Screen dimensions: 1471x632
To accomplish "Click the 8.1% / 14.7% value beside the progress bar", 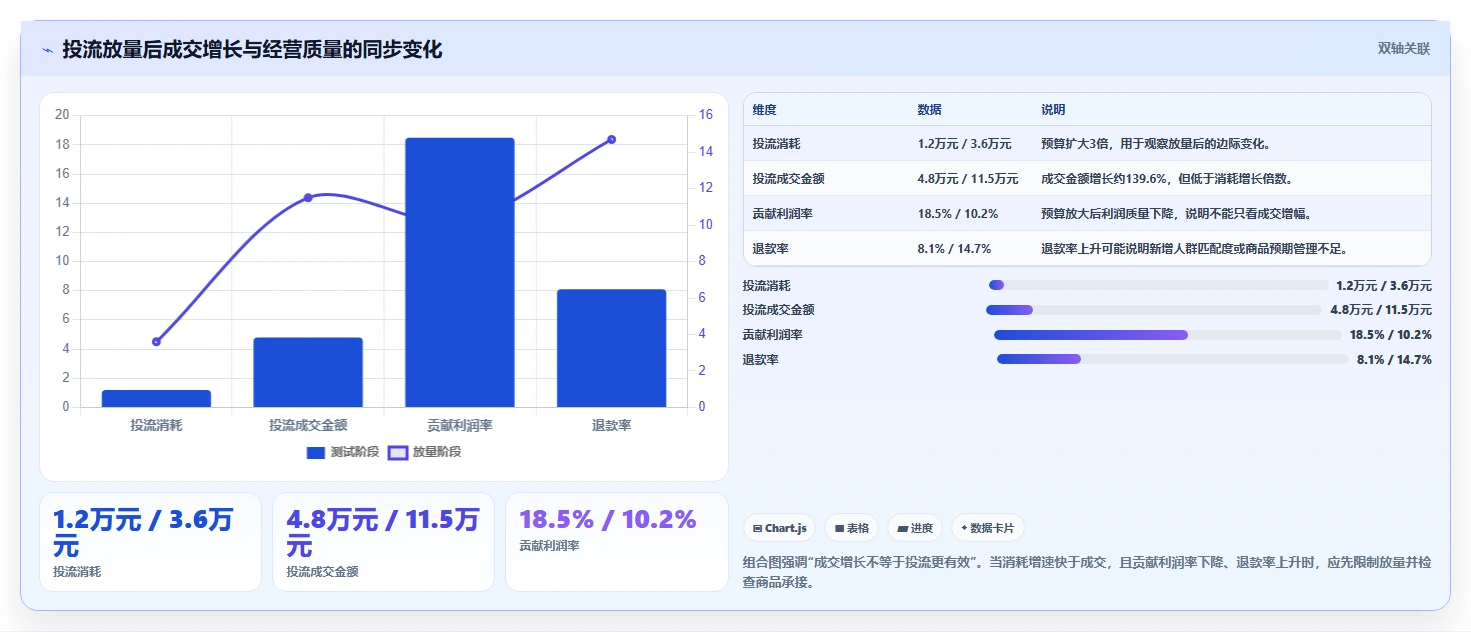I will pyautogui.click(x=1394, y=359).
